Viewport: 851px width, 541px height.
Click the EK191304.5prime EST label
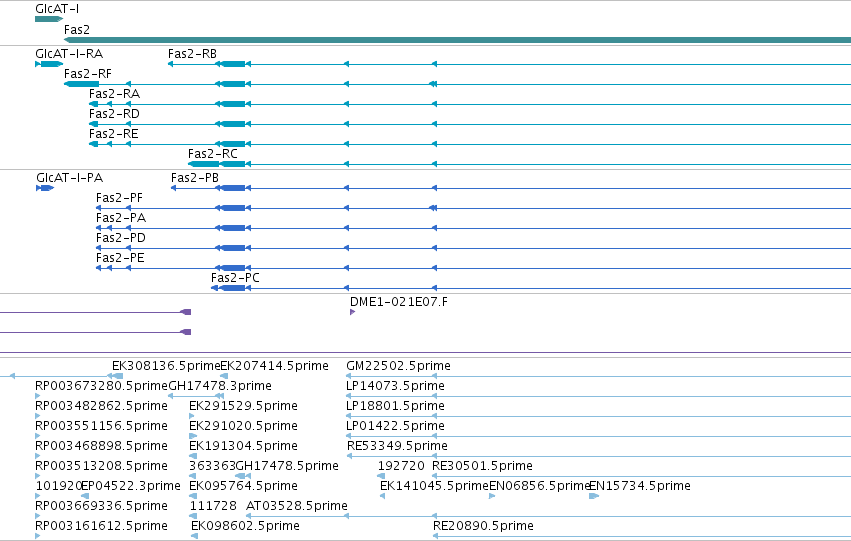point(243,447)
